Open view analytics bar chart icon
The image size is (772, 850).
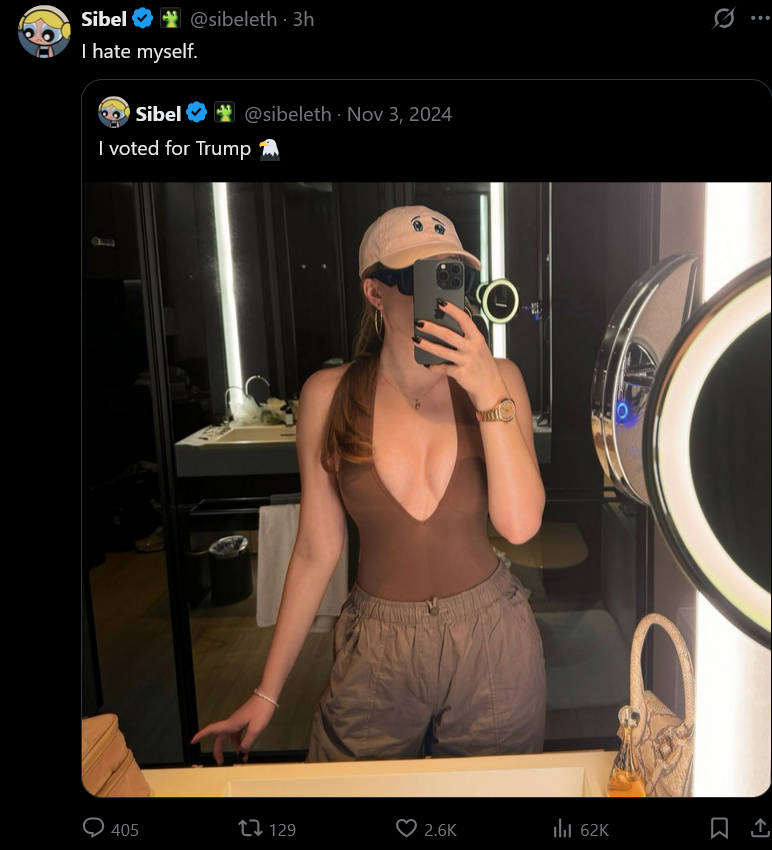(x=562, y=829)
